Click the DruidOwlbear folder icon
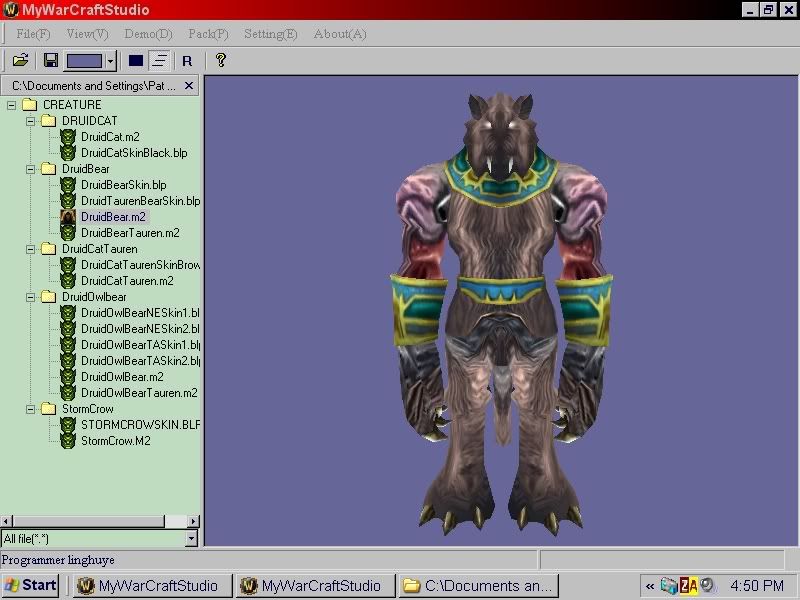Image resolution: width=800 pixels, height=600 pixels. (48, 296)
